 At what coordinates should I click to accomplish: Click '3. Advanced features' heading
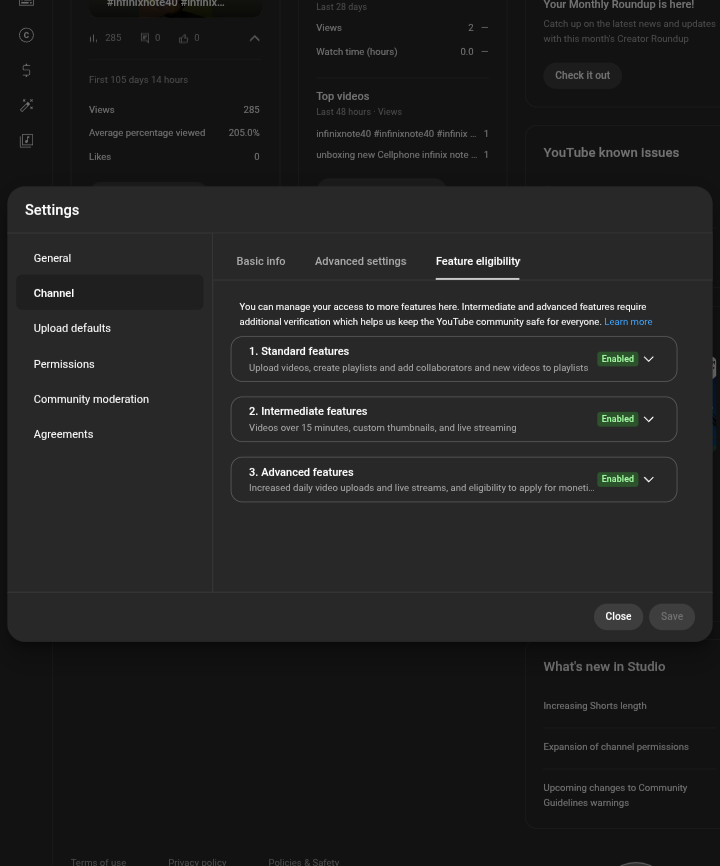(301, 472)
